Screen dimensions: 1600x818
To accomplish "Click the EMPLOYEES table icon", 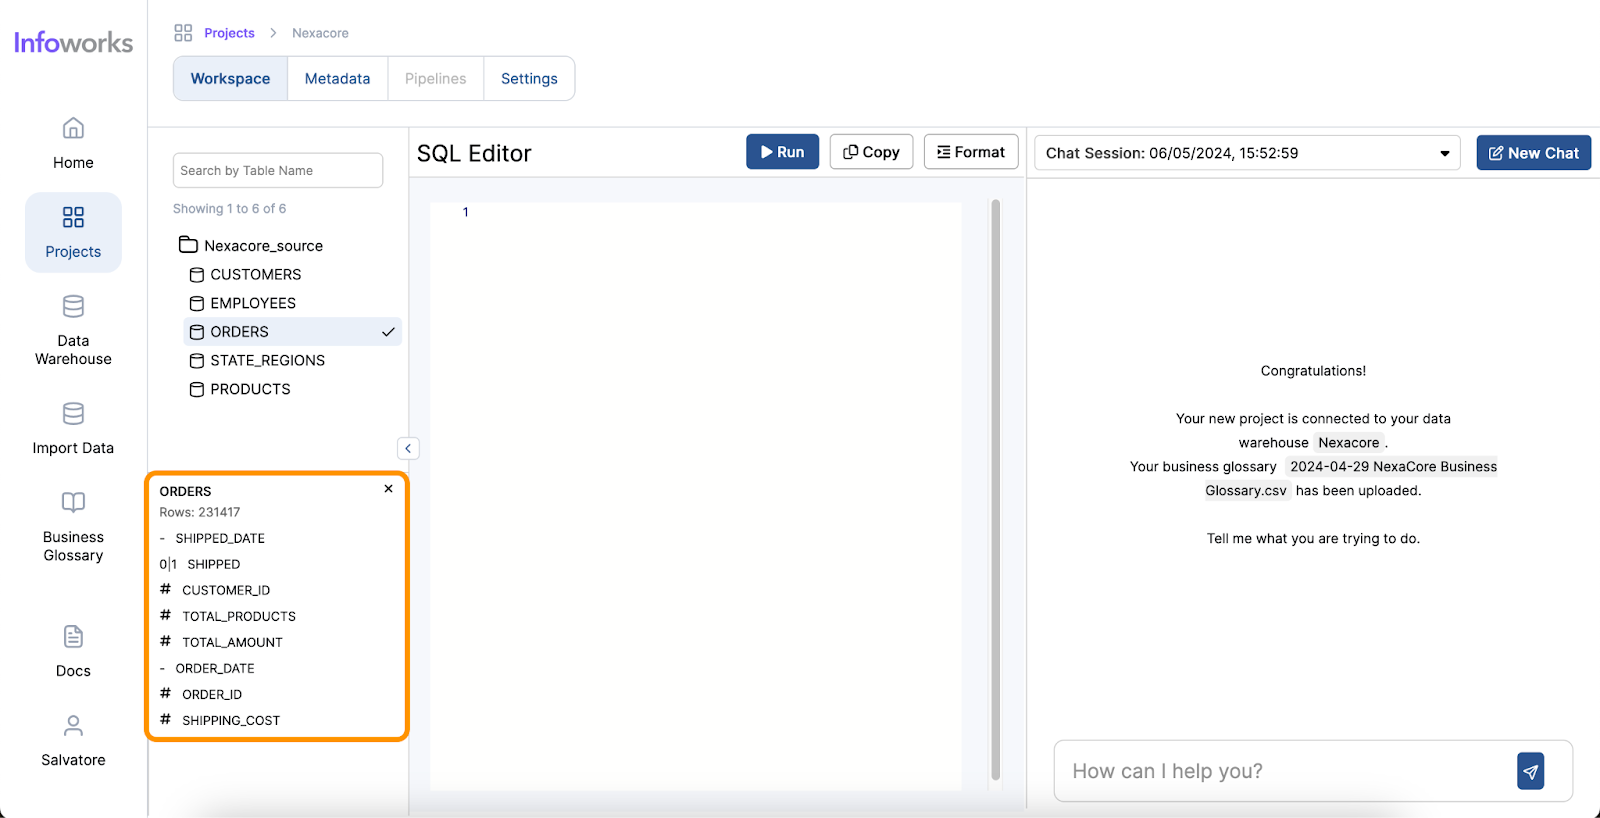I will click(x=197, y=304).
